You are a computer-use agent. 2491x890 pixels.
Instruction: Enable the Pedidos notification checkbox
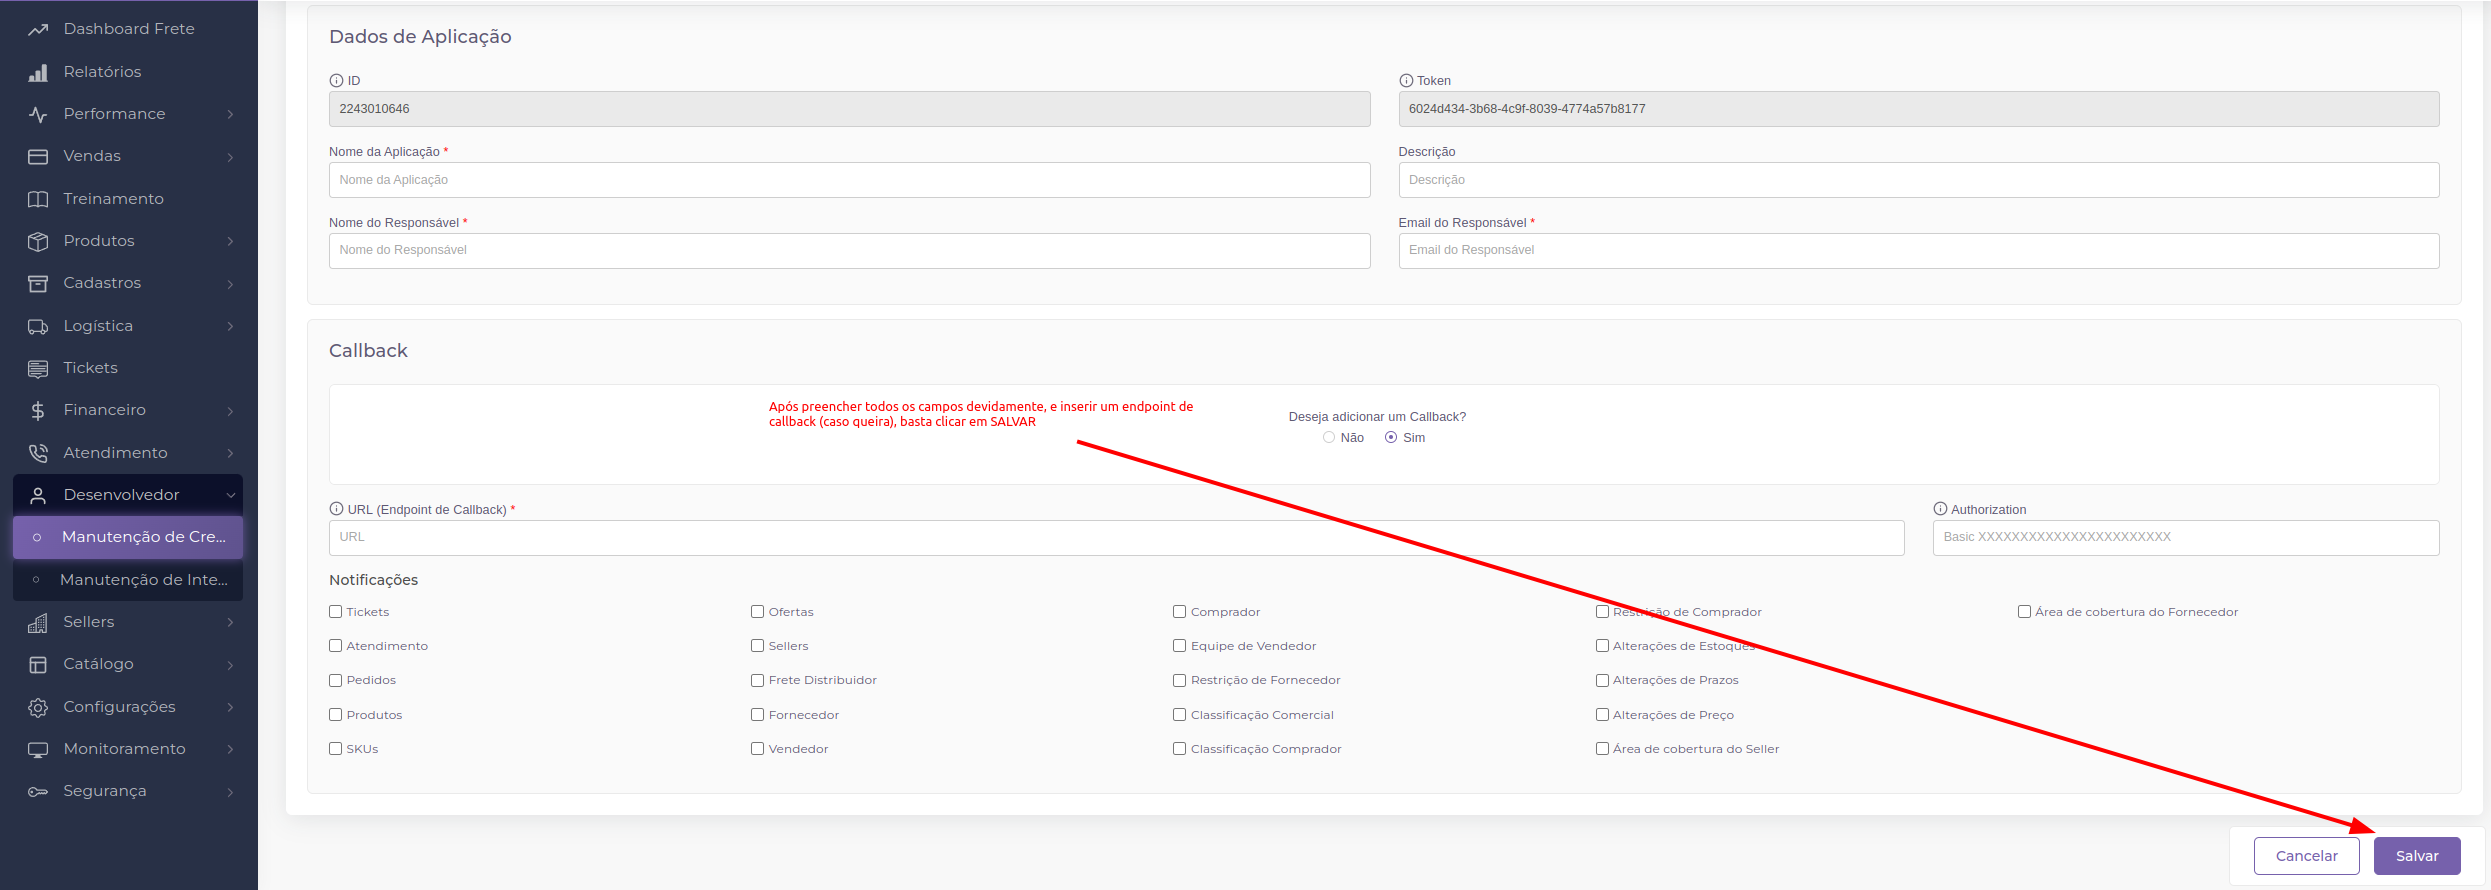[x=336, y=681]
